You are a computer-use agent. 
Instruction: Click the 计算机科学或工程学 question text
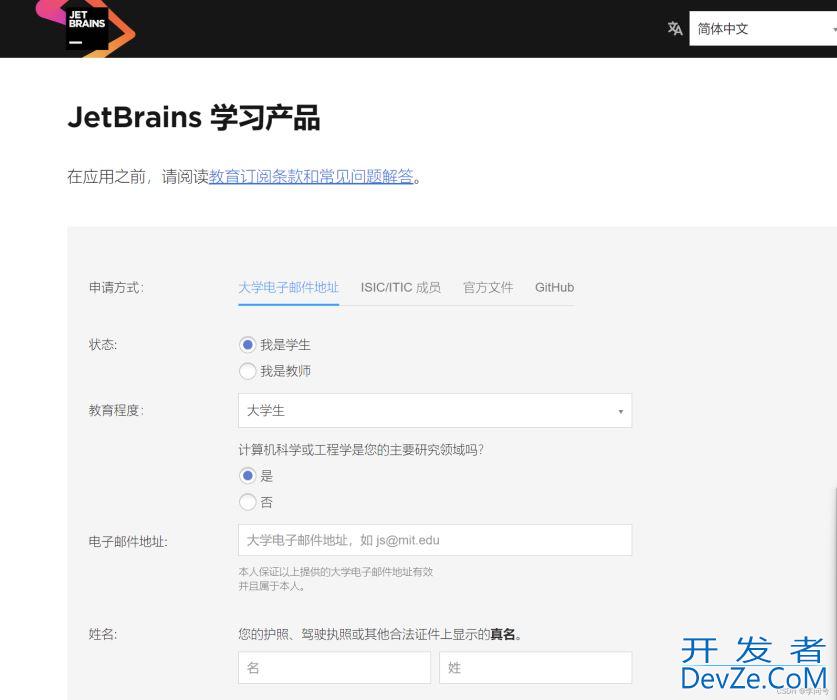point(361,450)
